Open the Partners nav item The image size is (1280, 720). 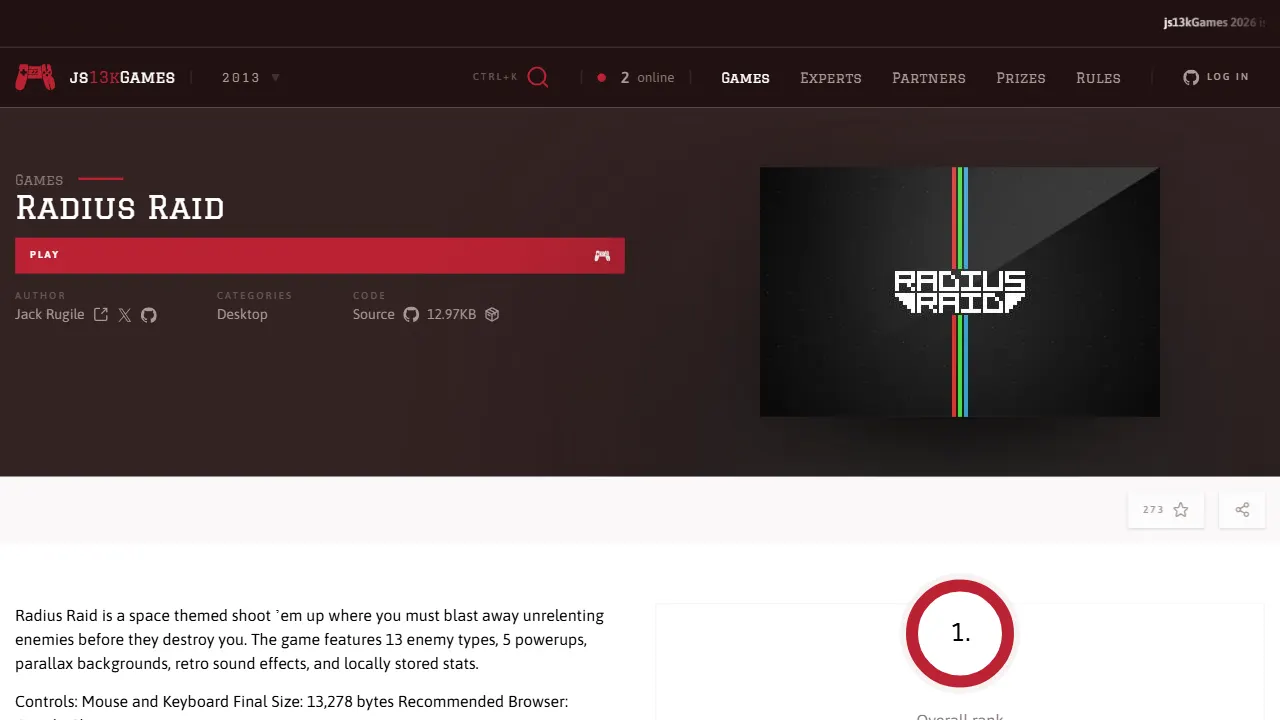929,78
